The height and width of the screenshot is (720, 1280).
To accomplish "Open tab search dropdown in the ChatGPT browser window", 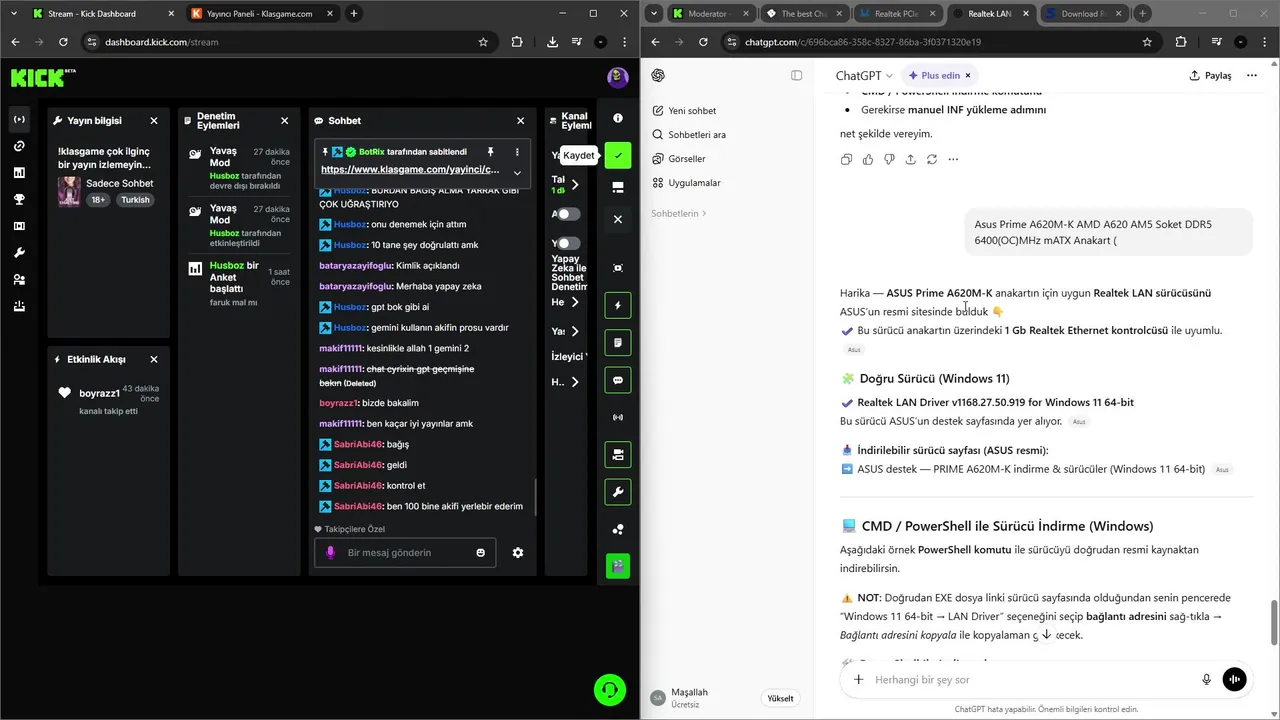I will [653, 14].
